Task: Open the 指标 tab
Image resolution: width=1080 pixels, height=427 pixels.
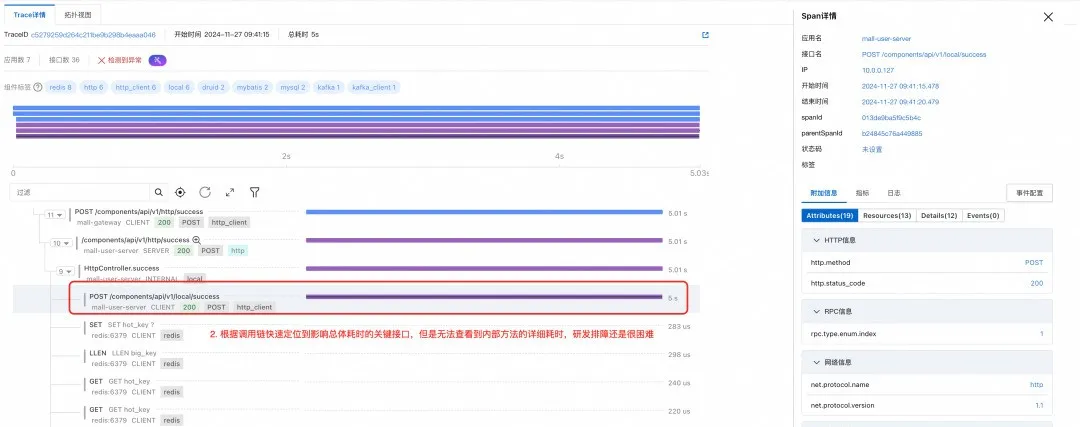Action: point(862,193)
